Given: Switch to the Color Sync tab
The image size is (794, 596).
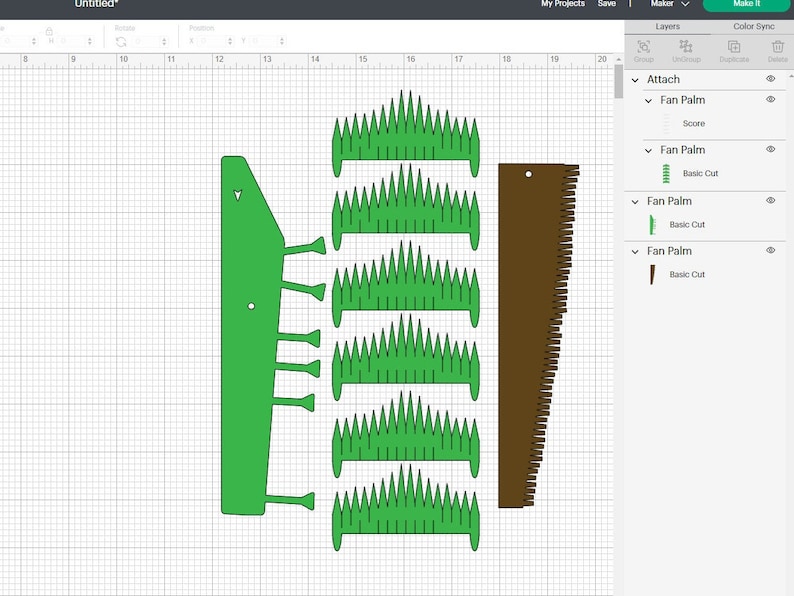Looking at the screenshot, I should 753,26.
